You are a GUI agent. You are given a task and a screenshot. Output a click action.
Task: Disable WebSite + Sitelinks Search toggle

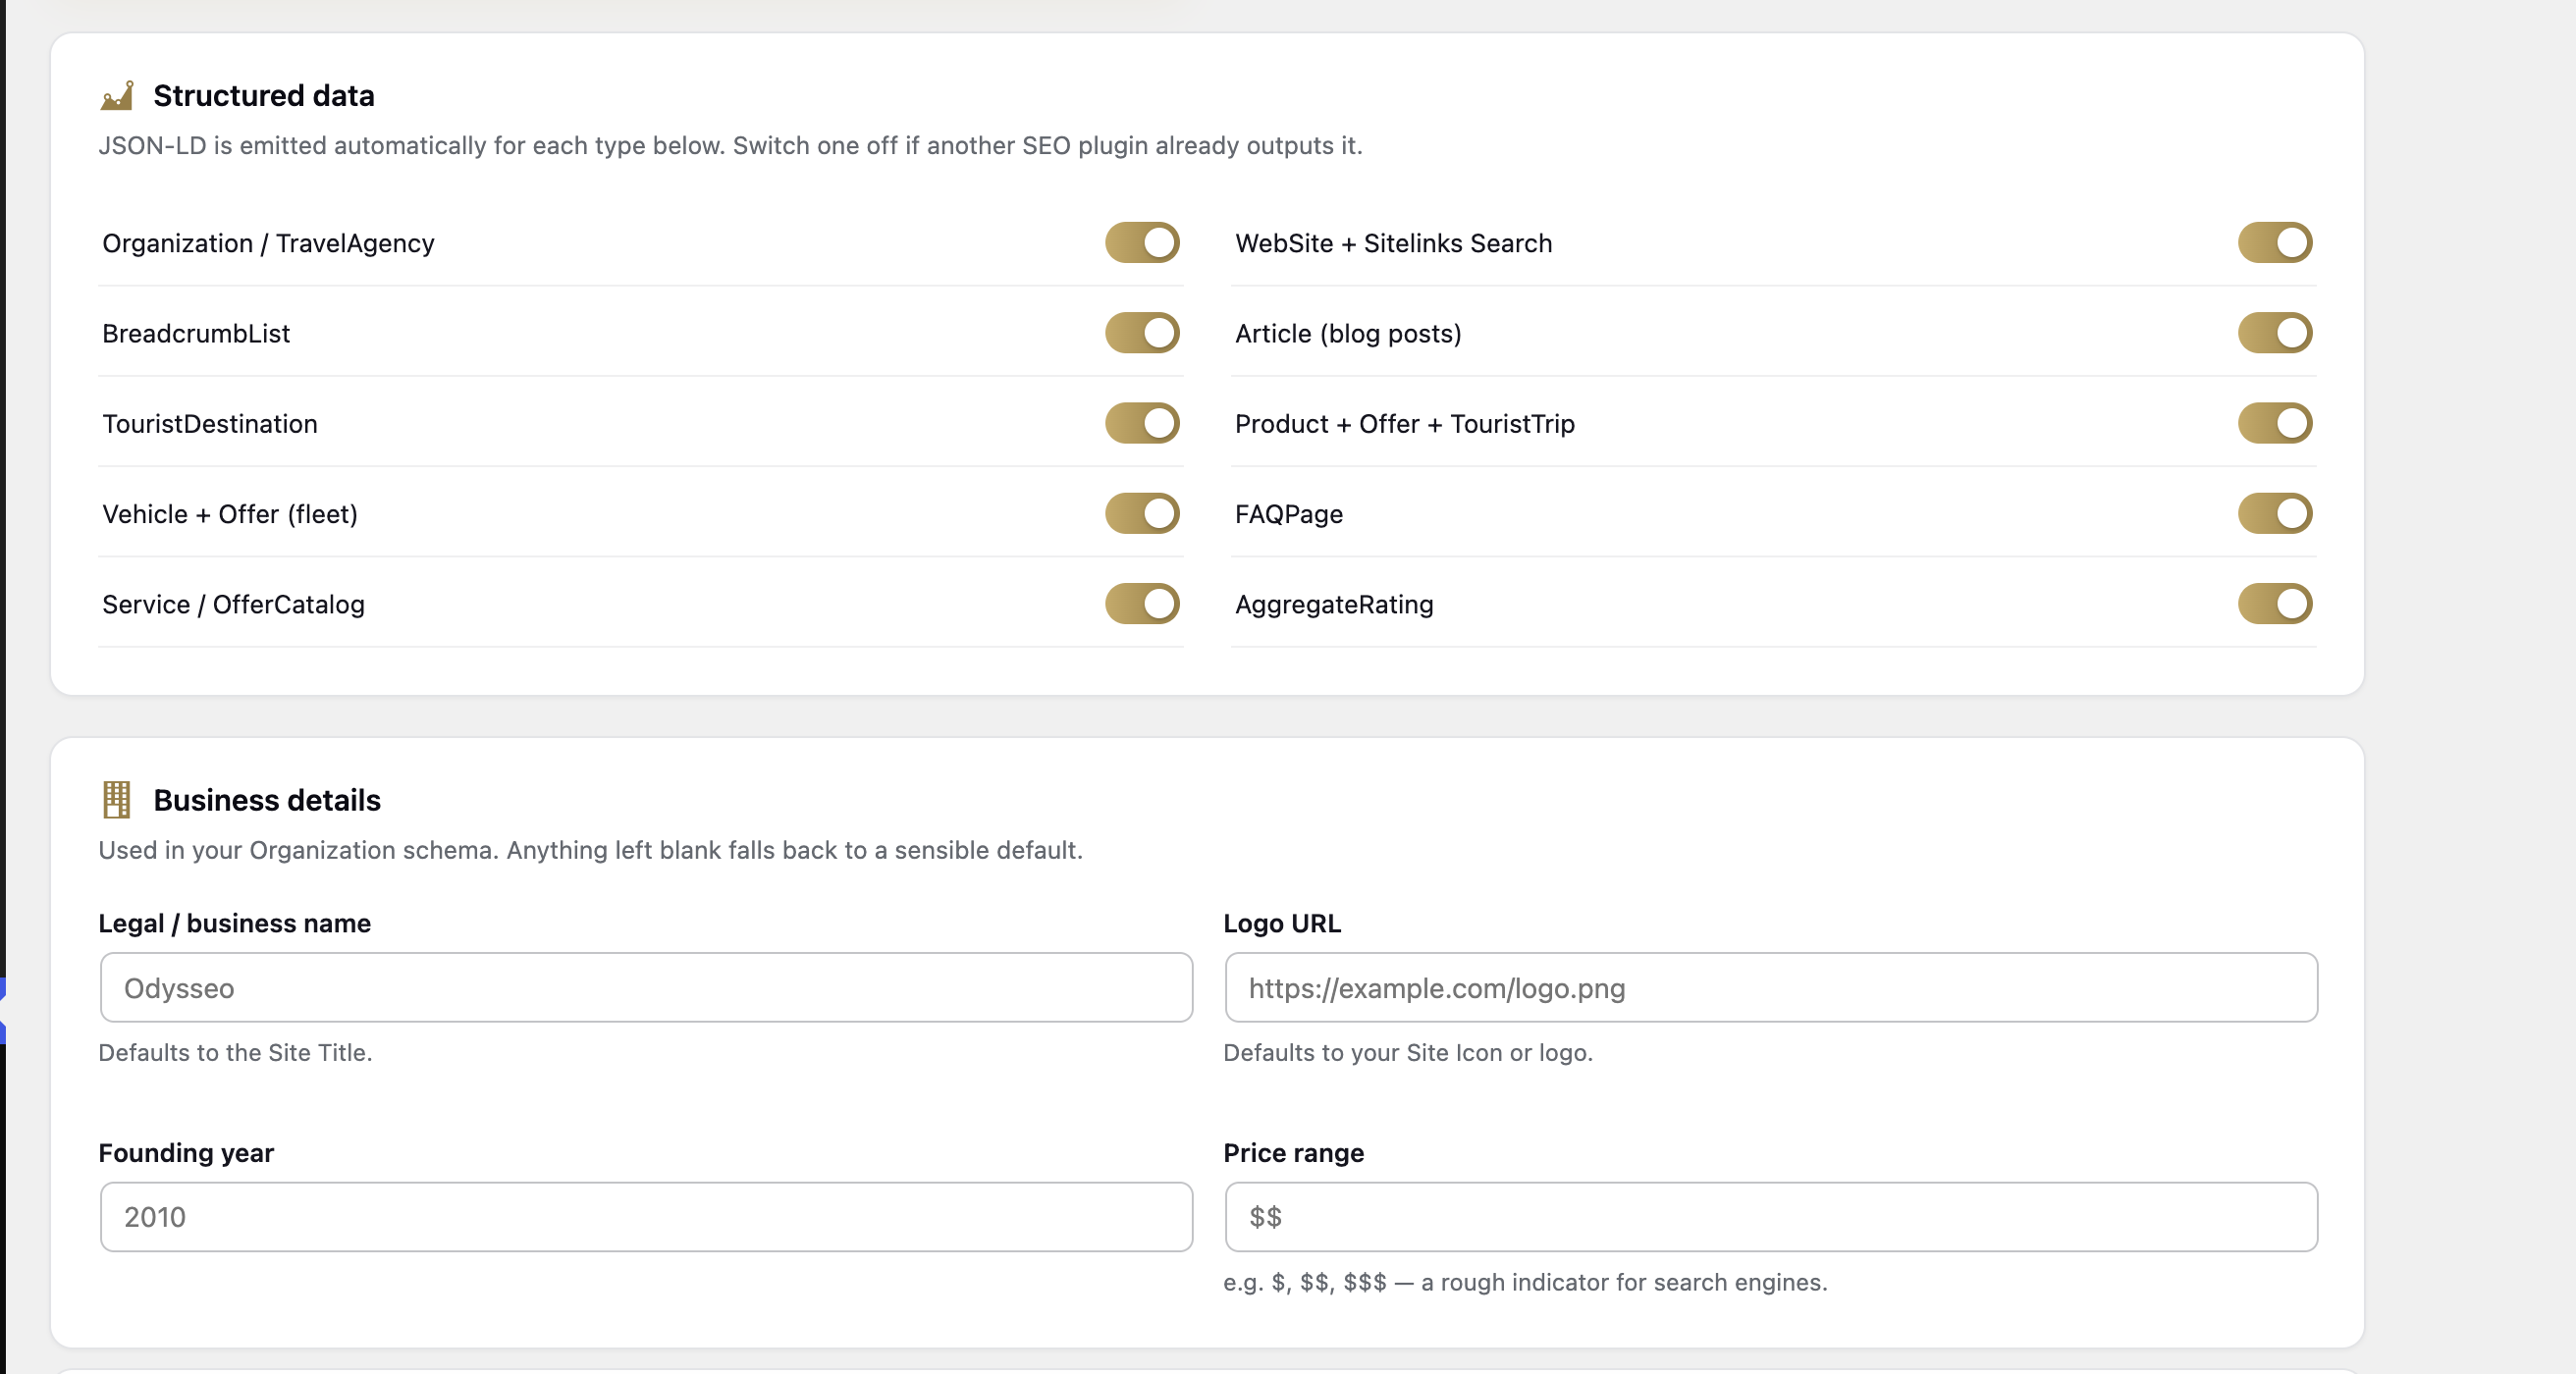click(x=2275, y=243)
